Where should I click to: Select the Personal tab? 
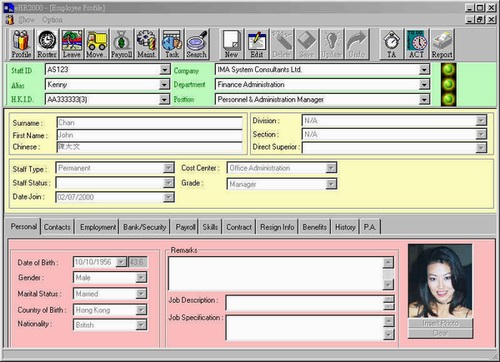pos(24,226)
